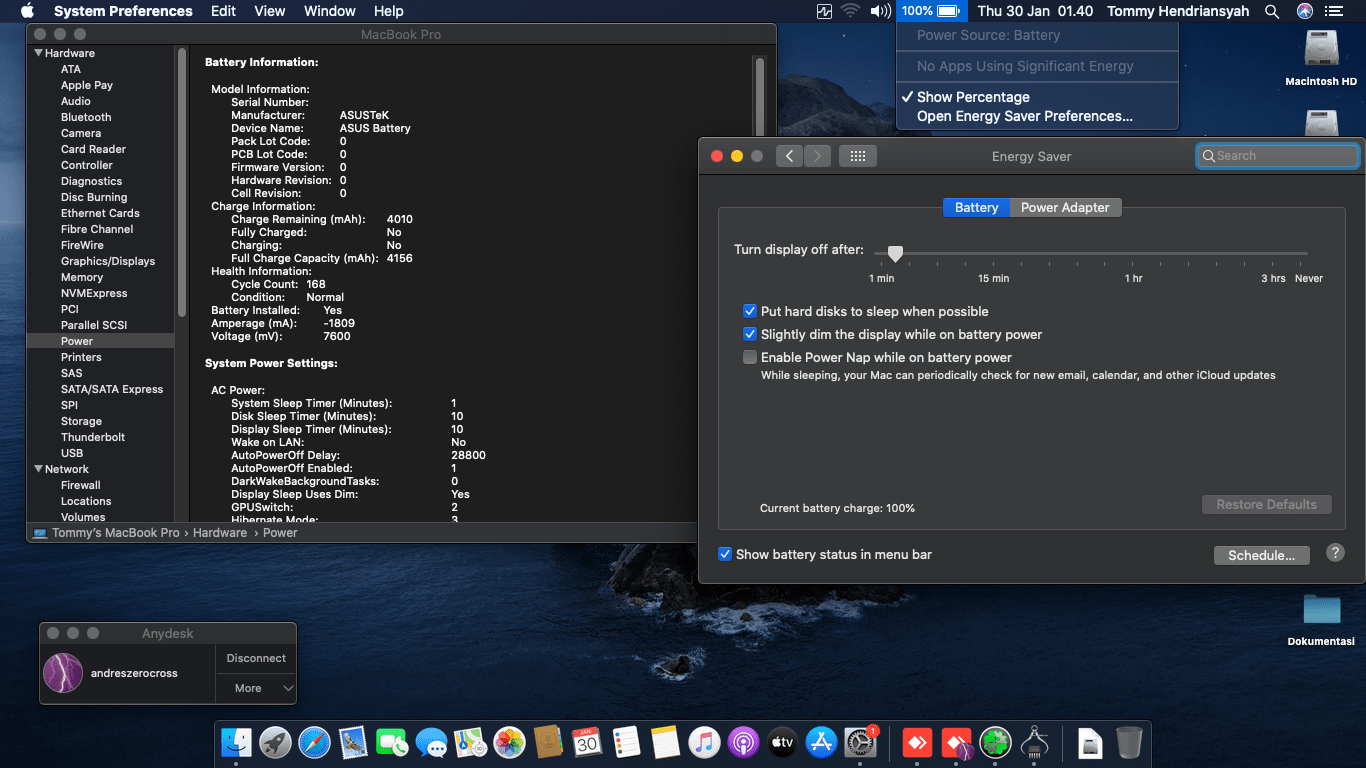Open Calendar icon showing 30 in Dock

587,742
